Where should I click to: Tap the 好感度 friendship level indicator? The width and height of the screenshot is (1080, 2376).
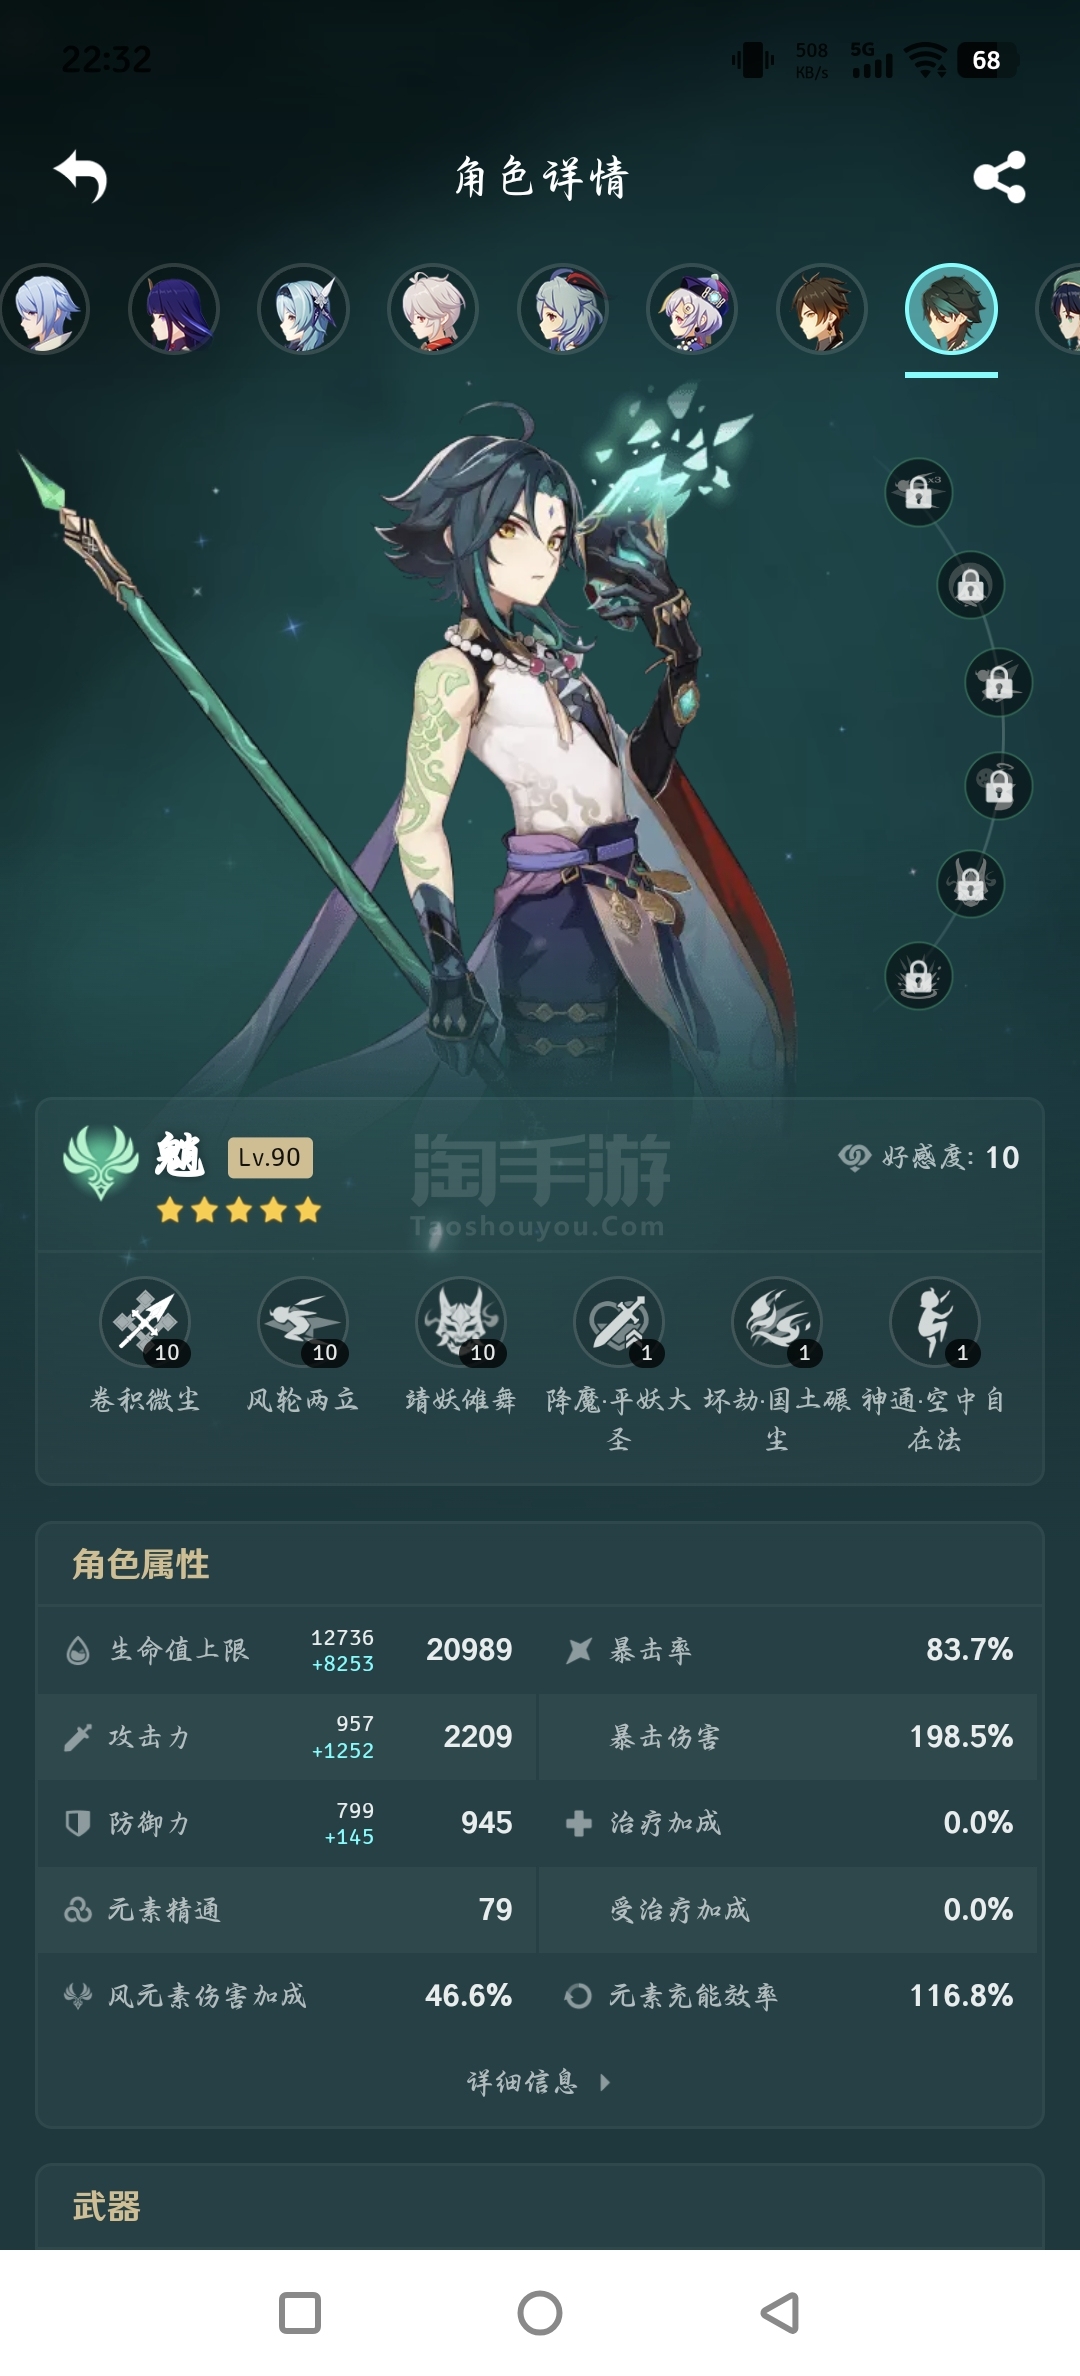(929, 1157)
